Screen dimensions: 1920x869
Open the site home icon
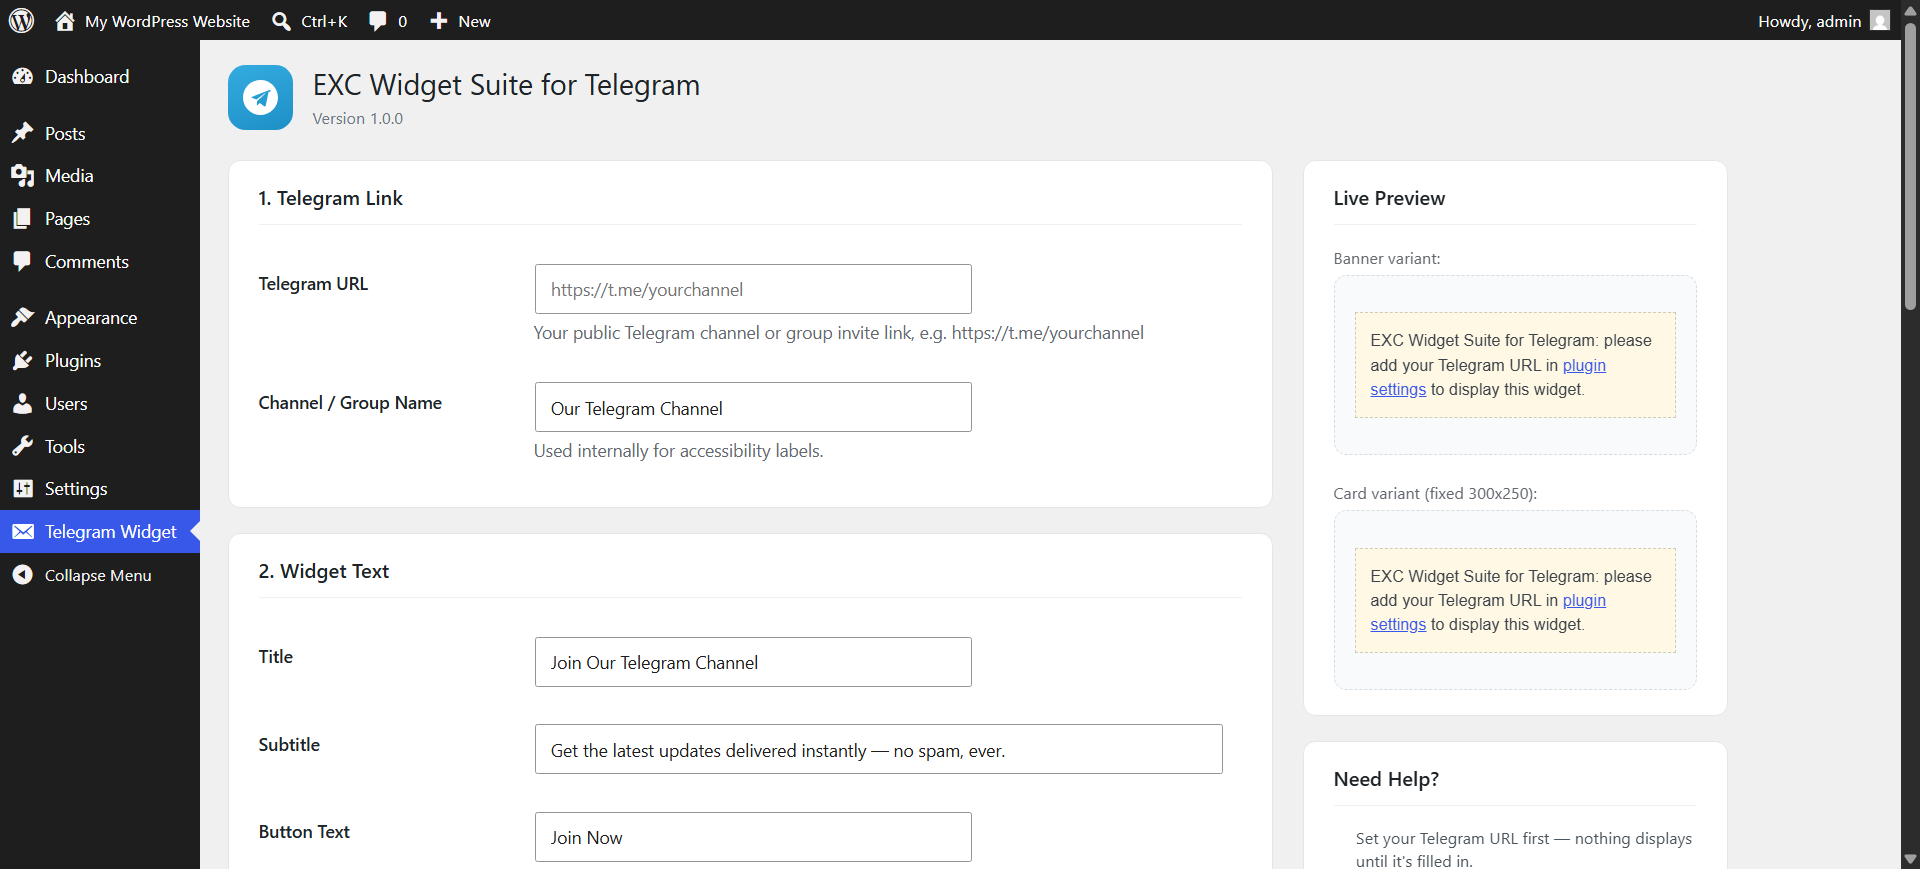65,21
